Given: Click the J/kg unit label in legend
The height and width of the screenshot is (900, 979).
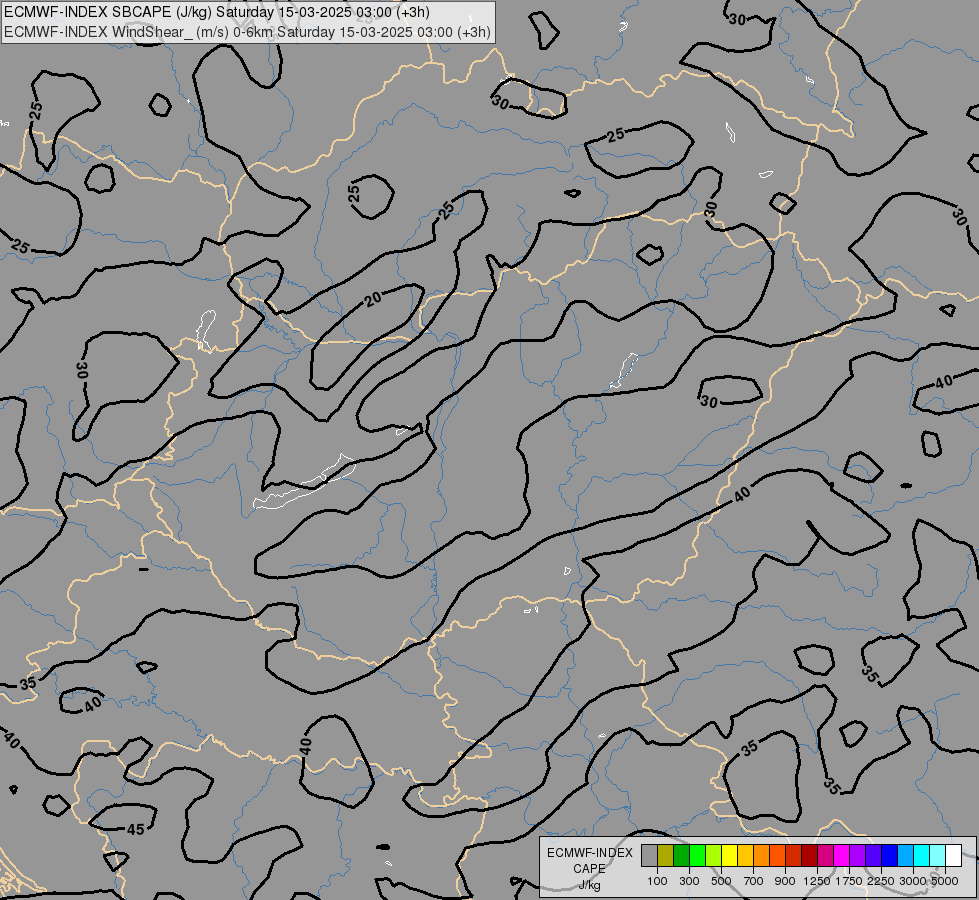Looking at the screenshot, I should point(589,885).
